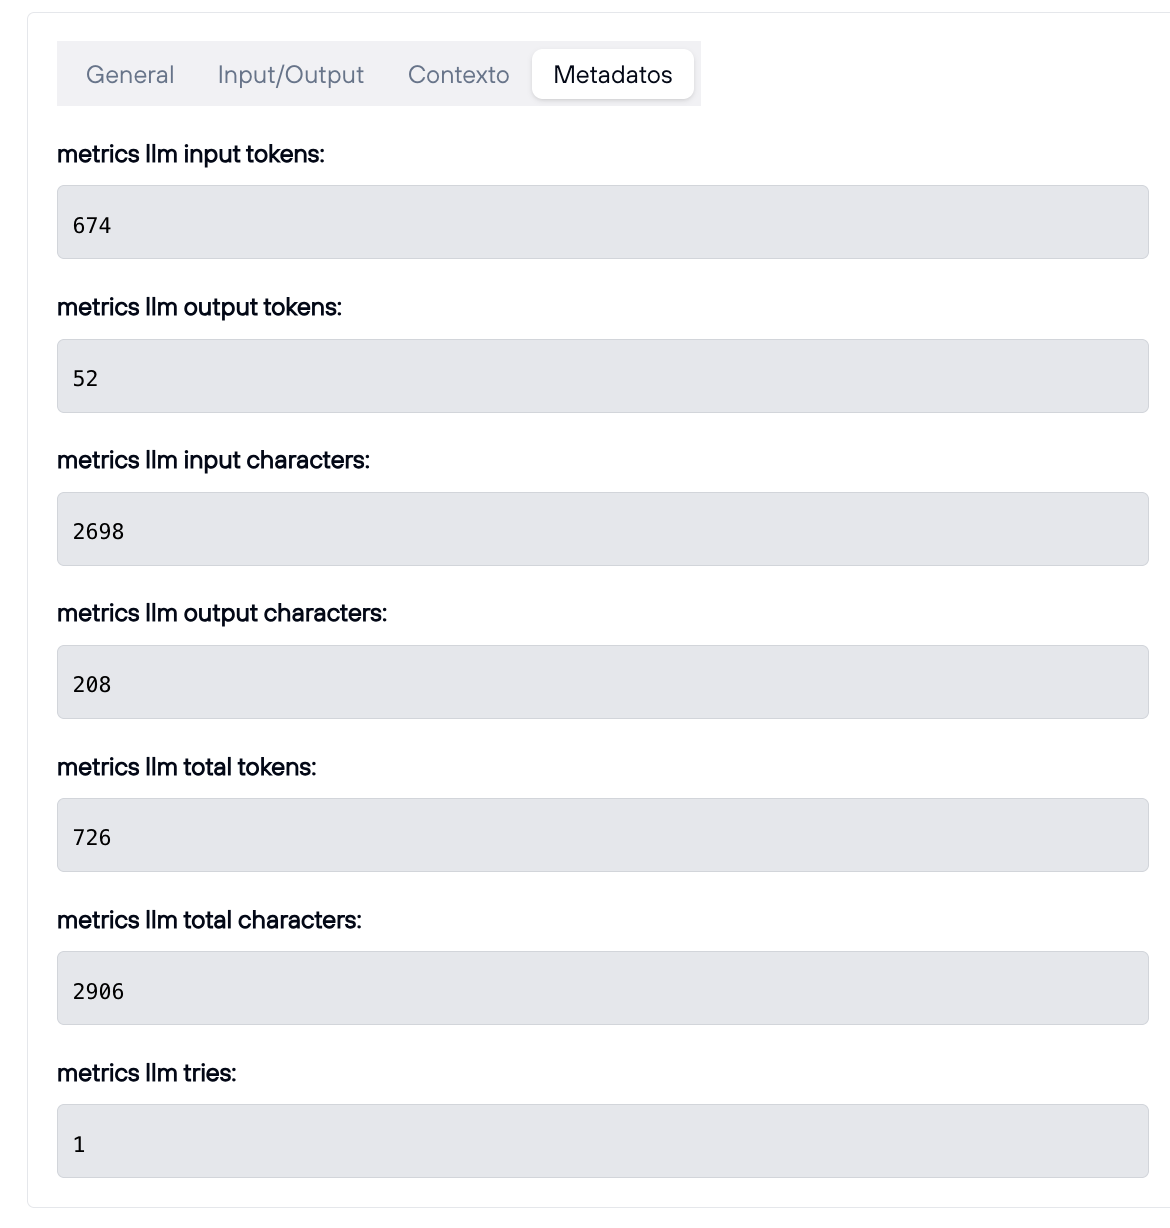Click the output characters field showing 208

(602, 682)
